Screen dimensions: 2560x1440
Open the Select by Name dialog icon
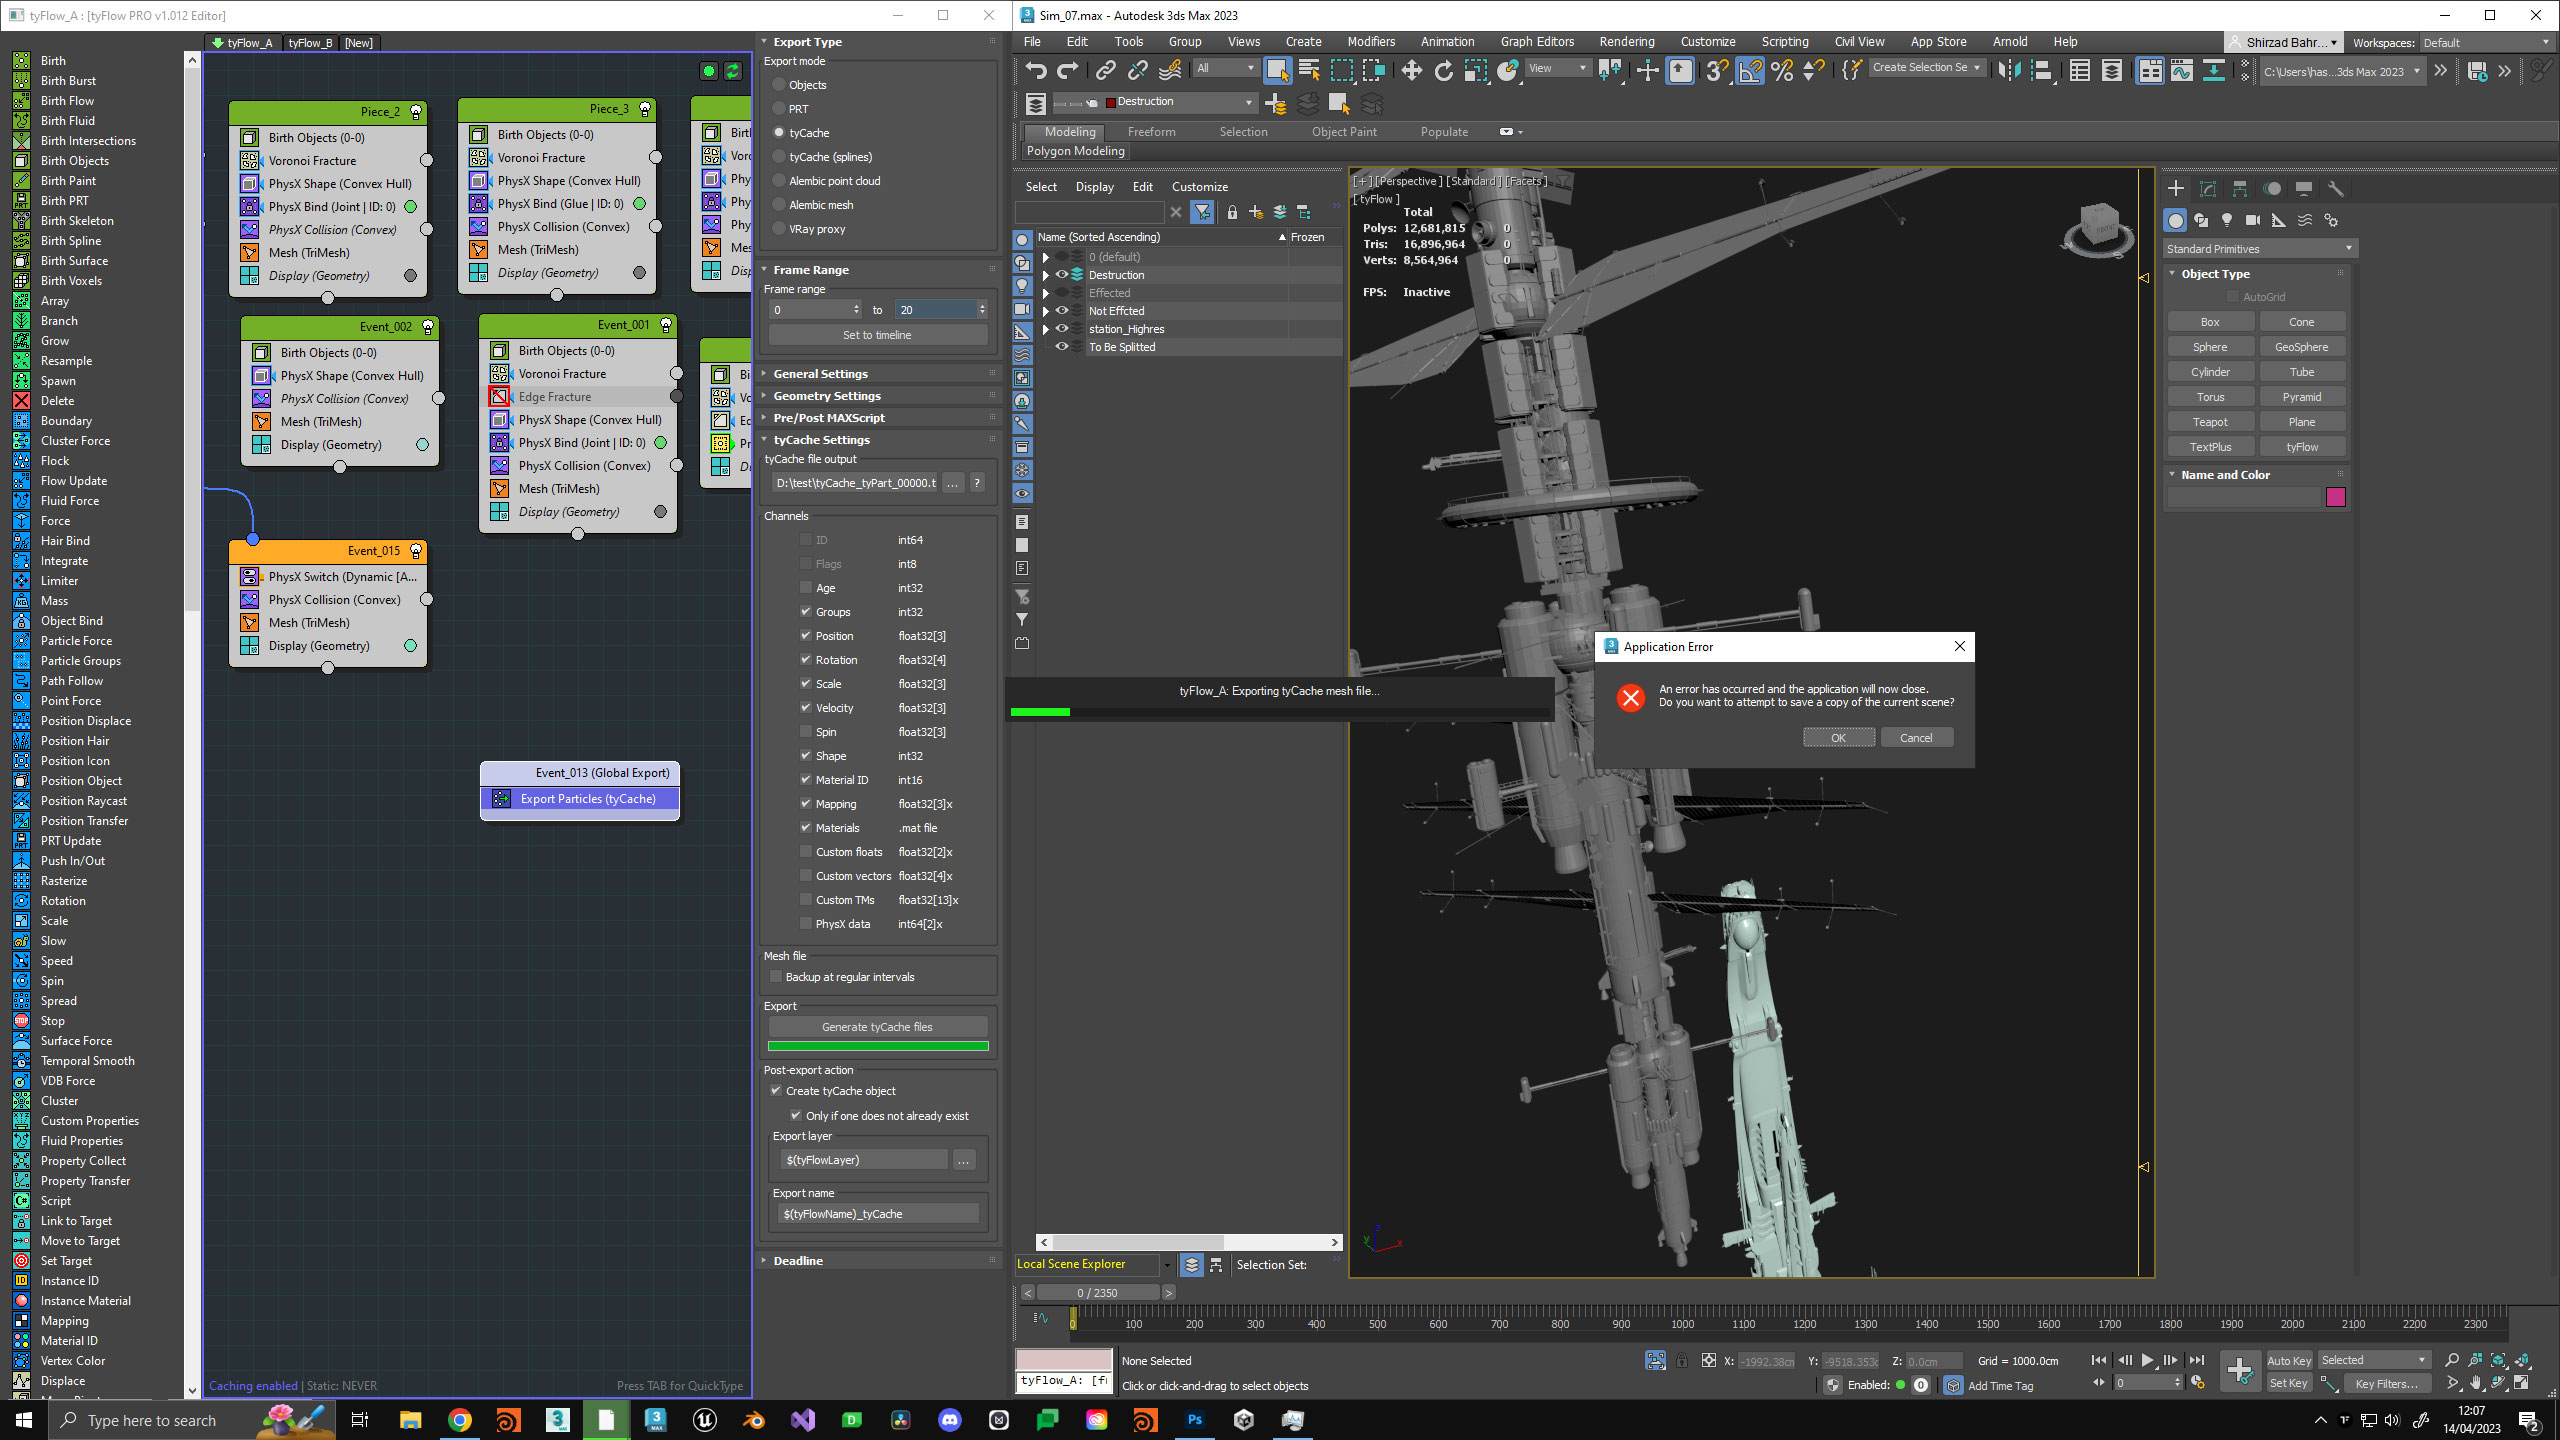coord(1309,70)
